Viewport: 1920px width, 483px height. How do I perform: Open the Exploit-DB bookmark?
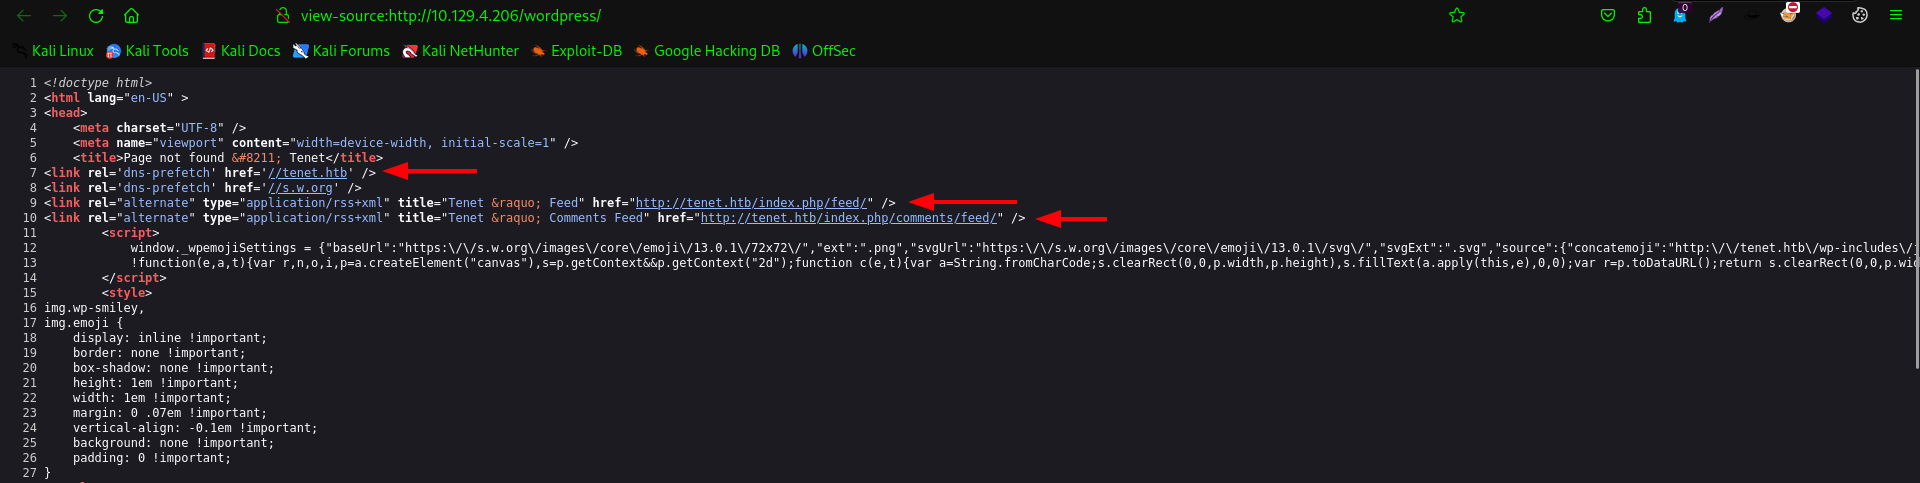[x=577, y=51]
